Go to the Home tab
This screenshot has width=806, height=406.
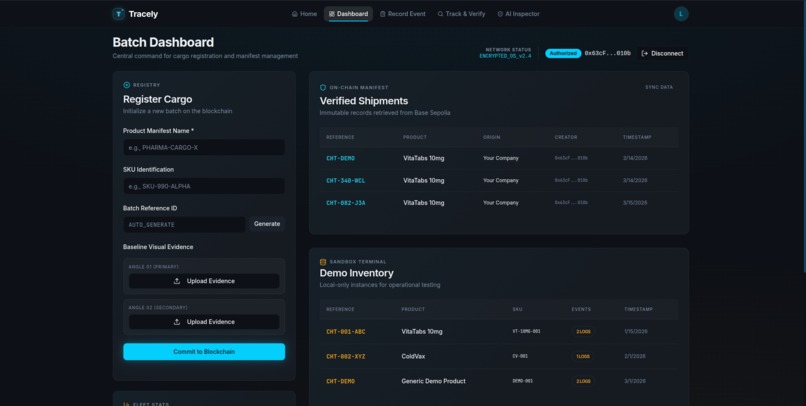tap(304, 14)
